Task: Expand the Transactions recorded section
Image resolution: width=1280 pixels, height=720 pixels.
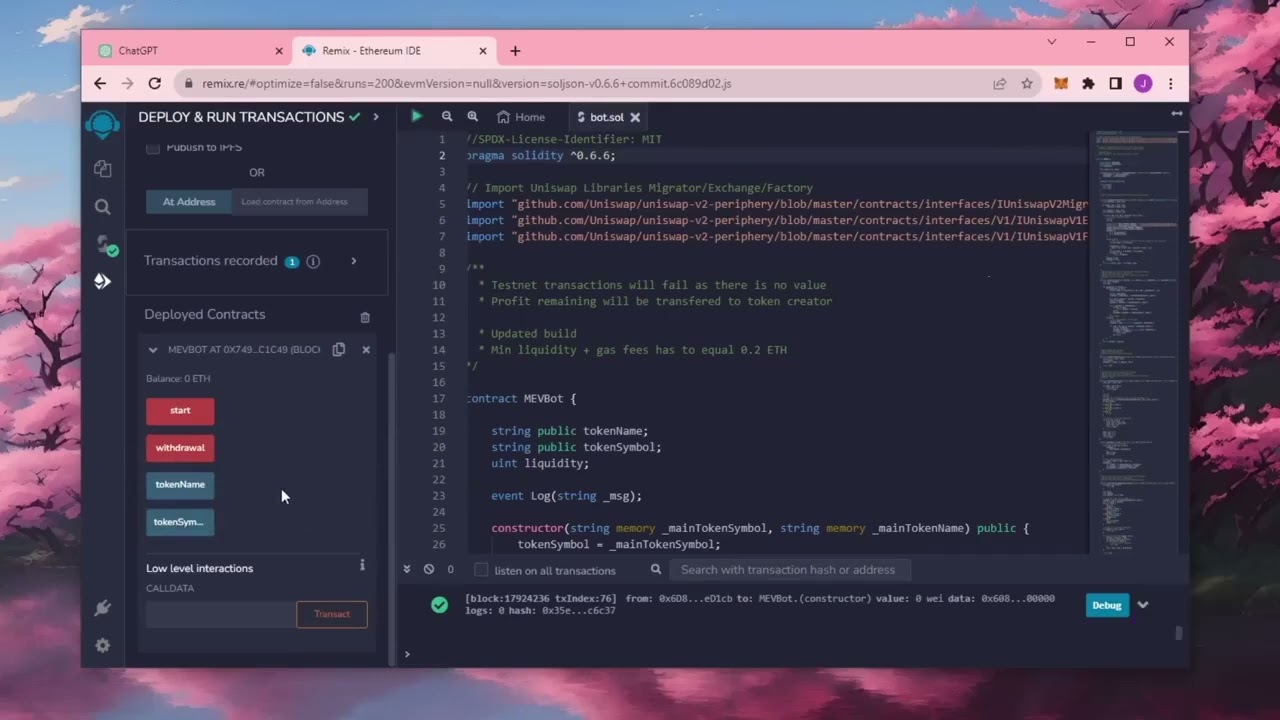Action: [353, 261]
